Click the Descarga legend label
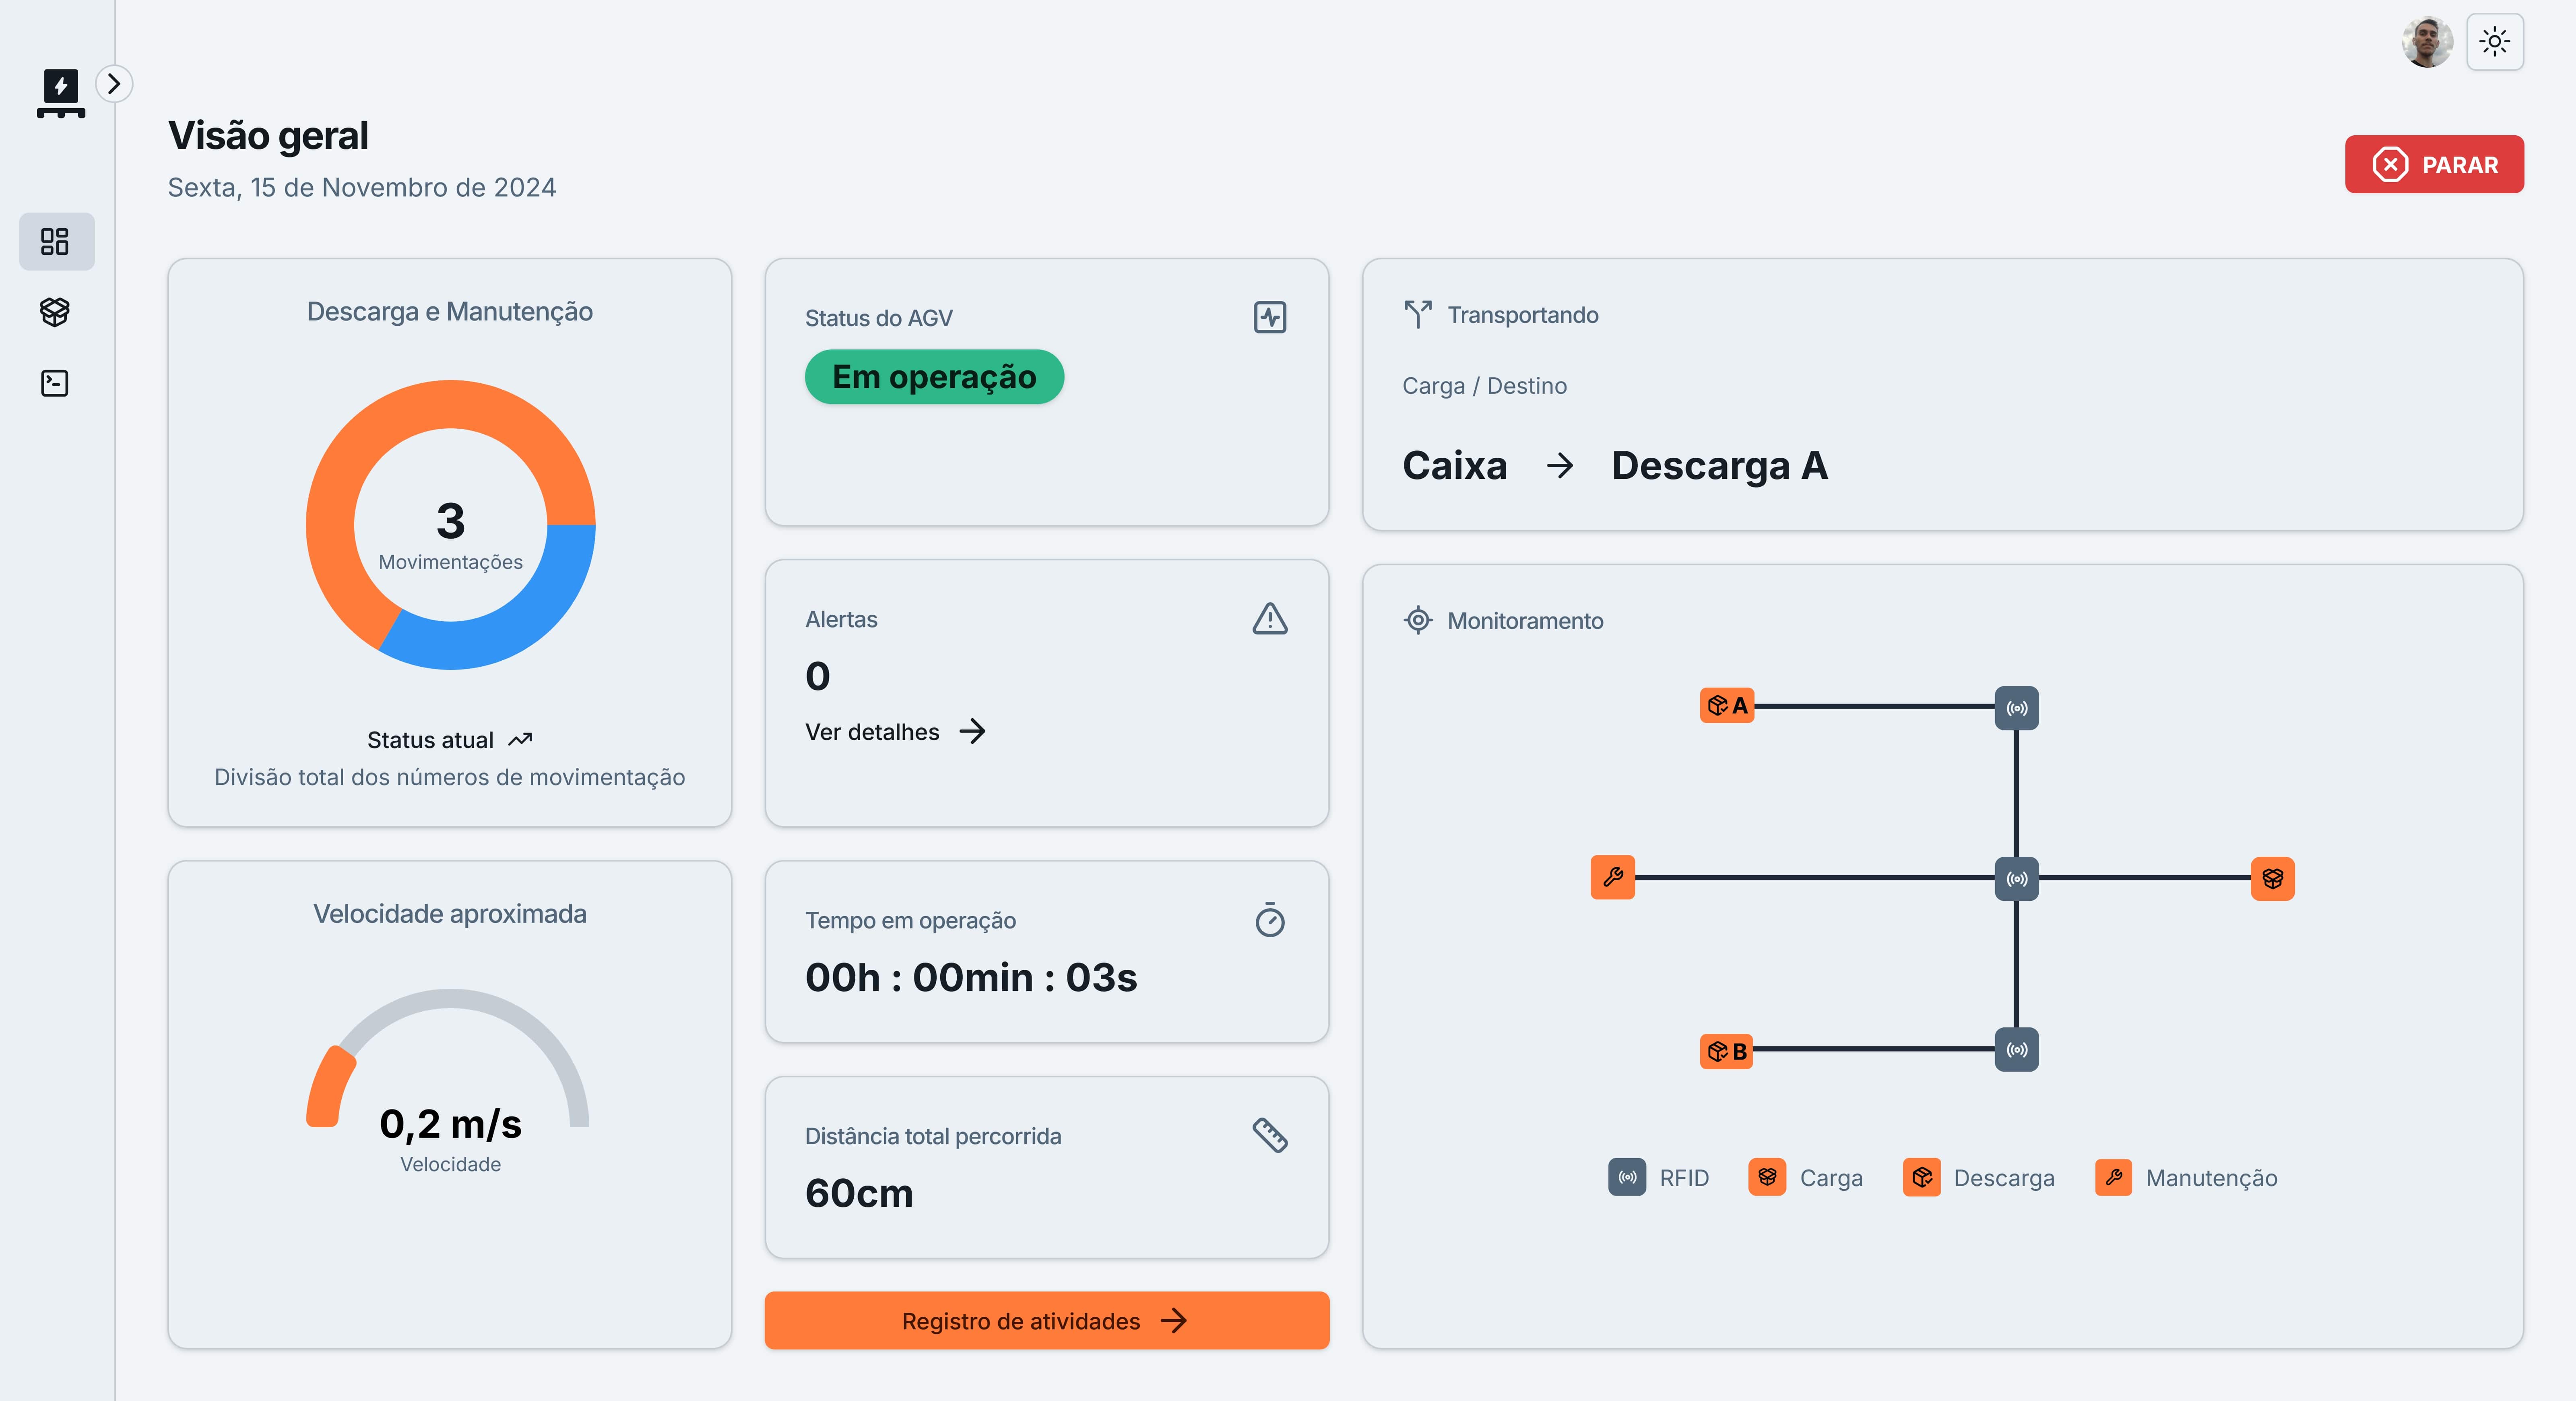 (2004, 1178)
